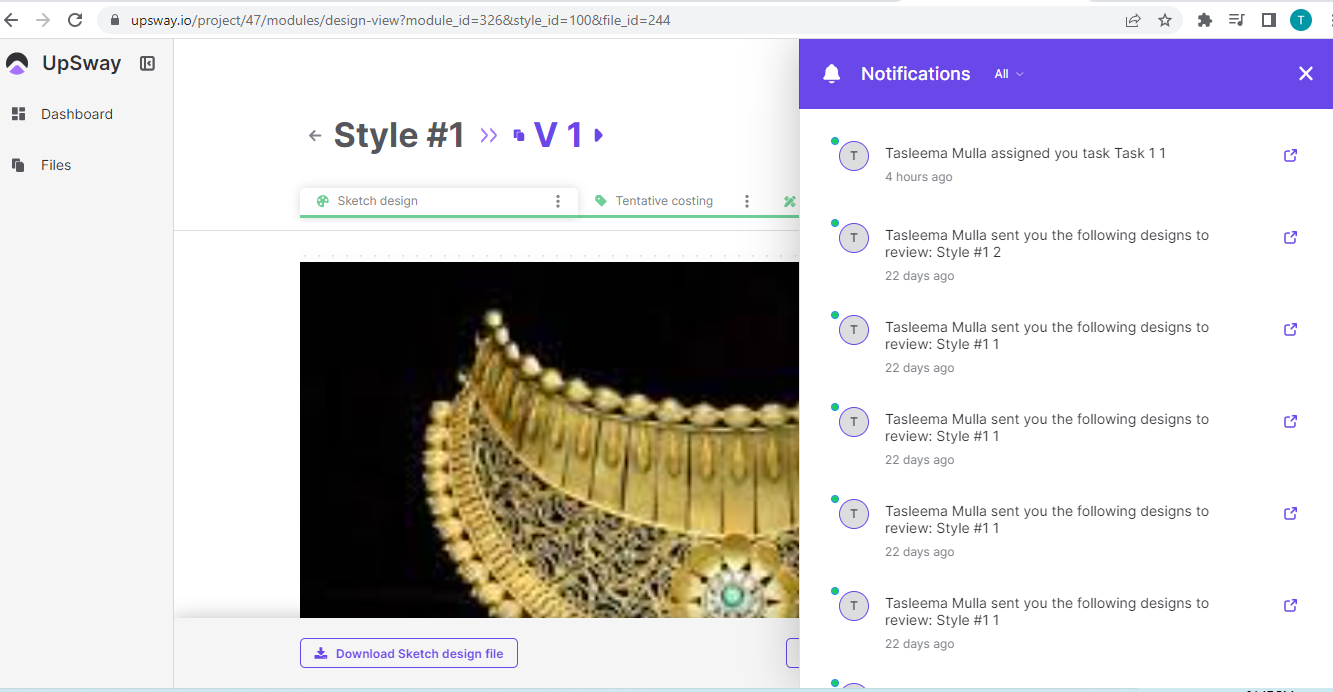The image size is (1333, 692).
Task: Click the tag icon beside Tentative costing
Action: [x=601, y=200]
